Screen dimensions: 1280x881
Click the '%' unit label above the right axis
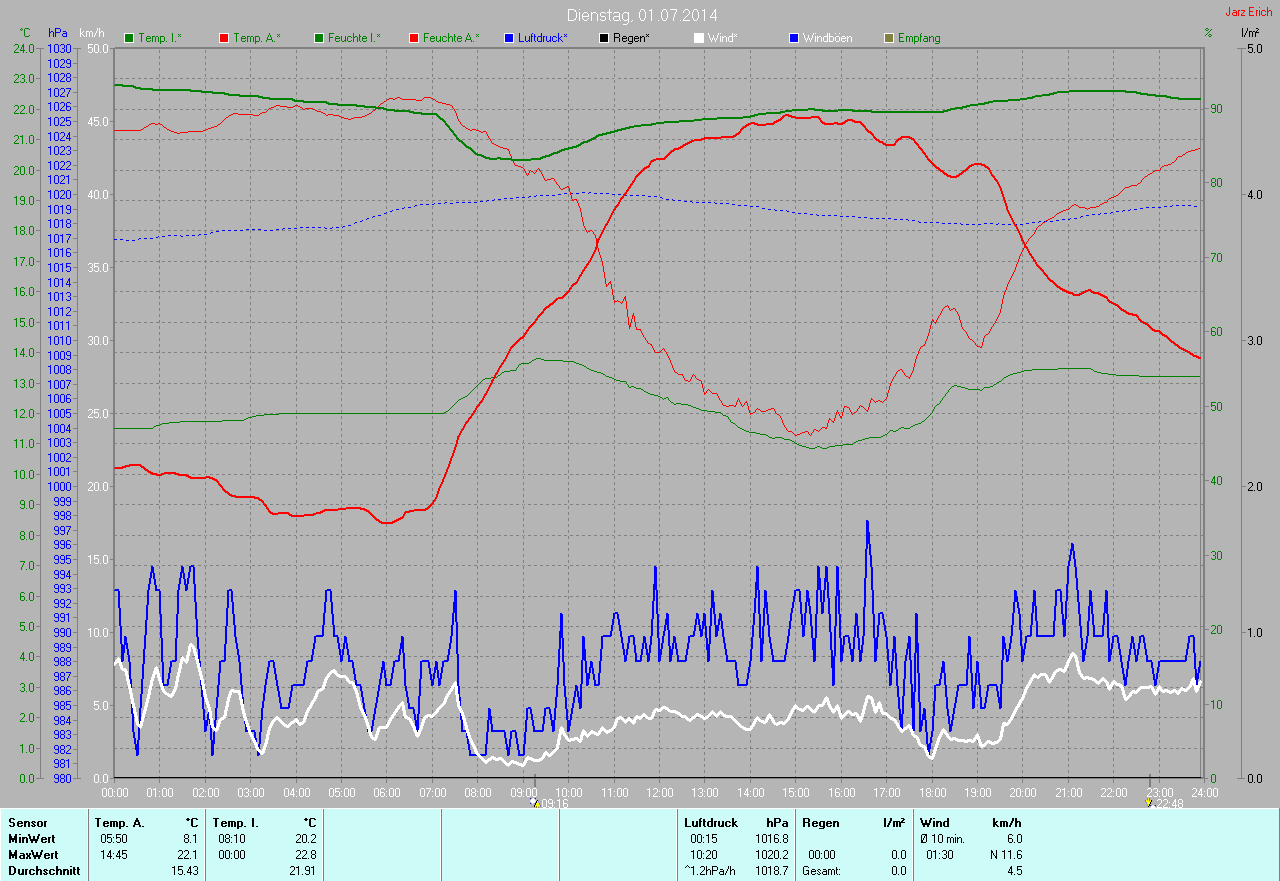[1208, 33]
